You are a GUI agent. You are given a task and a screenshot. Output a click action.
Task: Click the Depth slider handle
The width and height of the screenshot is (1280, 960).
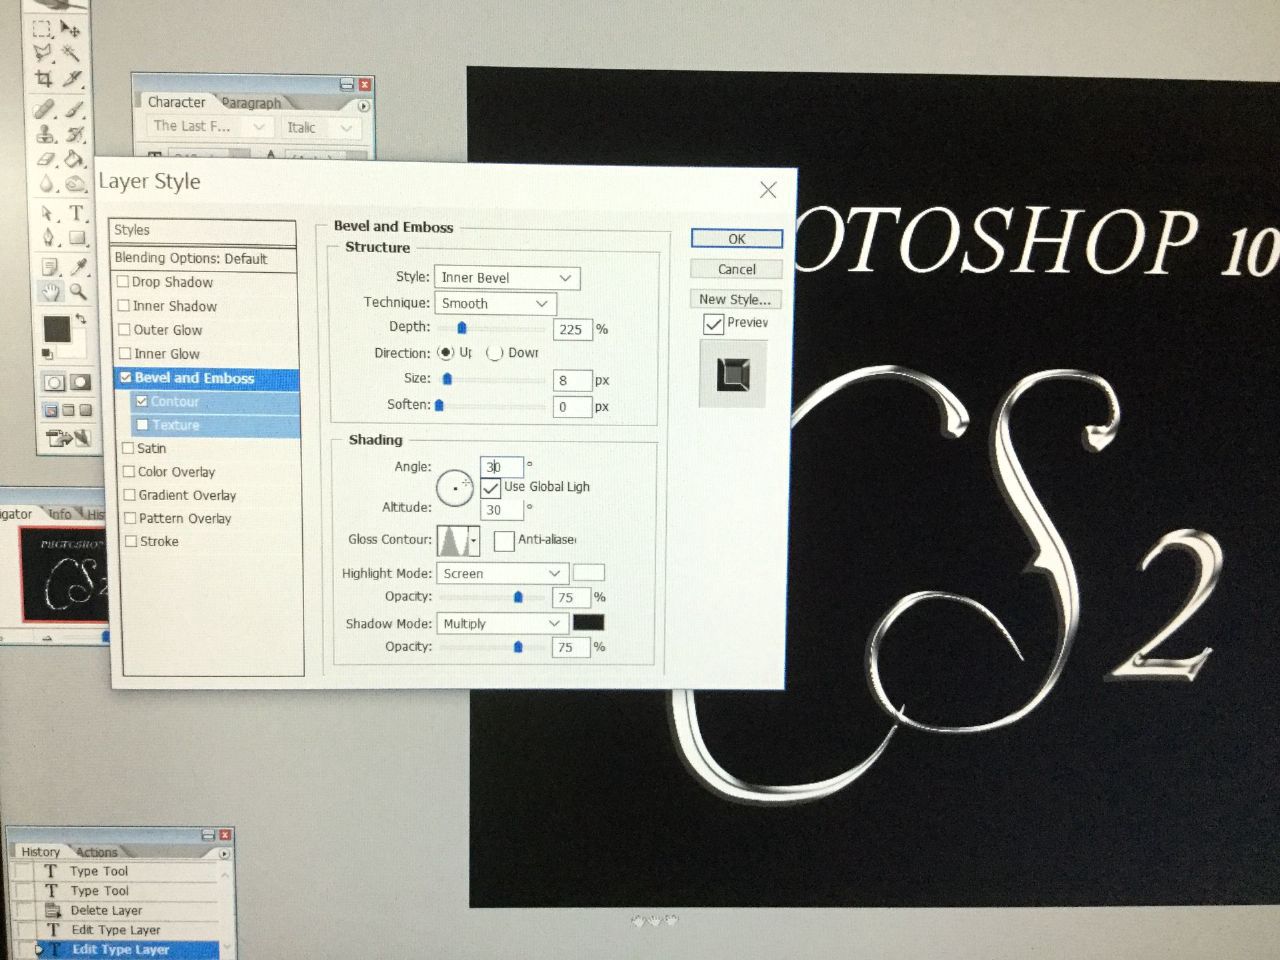(462, 327)
